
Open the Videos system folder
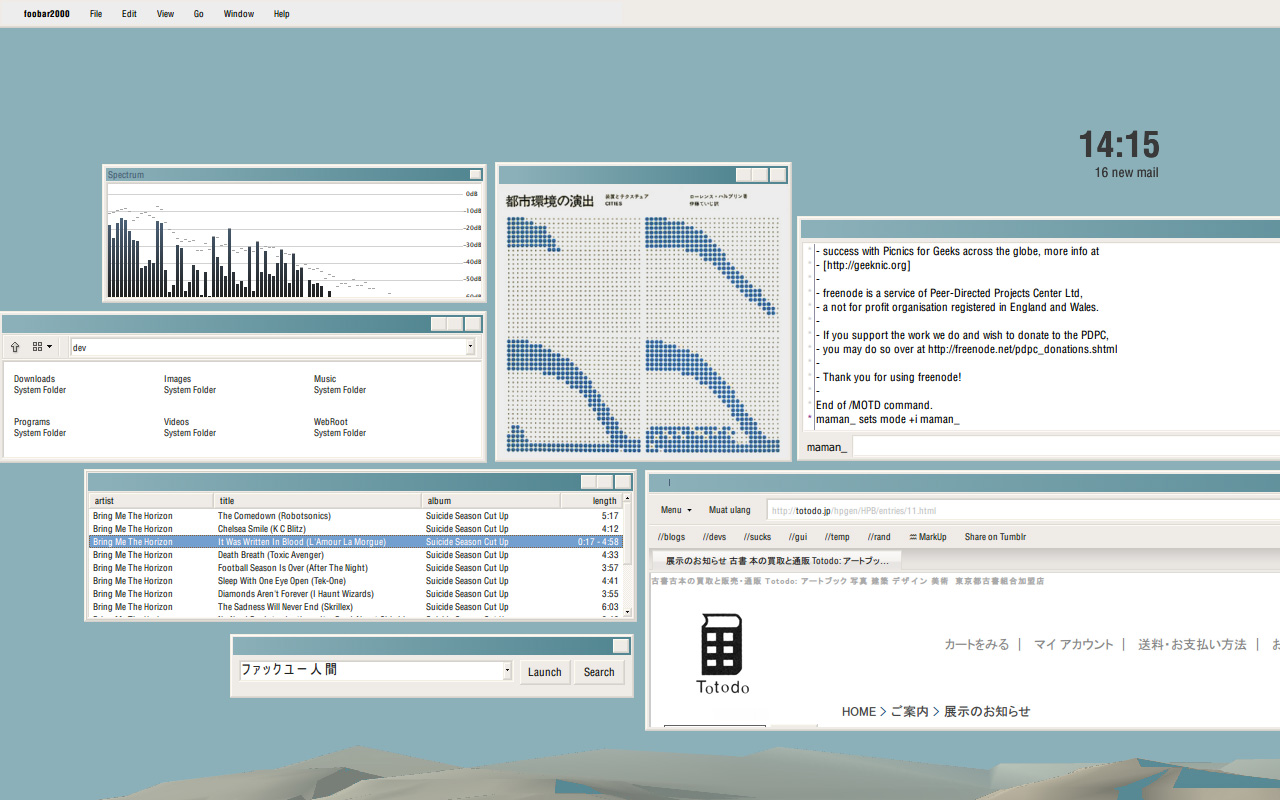190,428
